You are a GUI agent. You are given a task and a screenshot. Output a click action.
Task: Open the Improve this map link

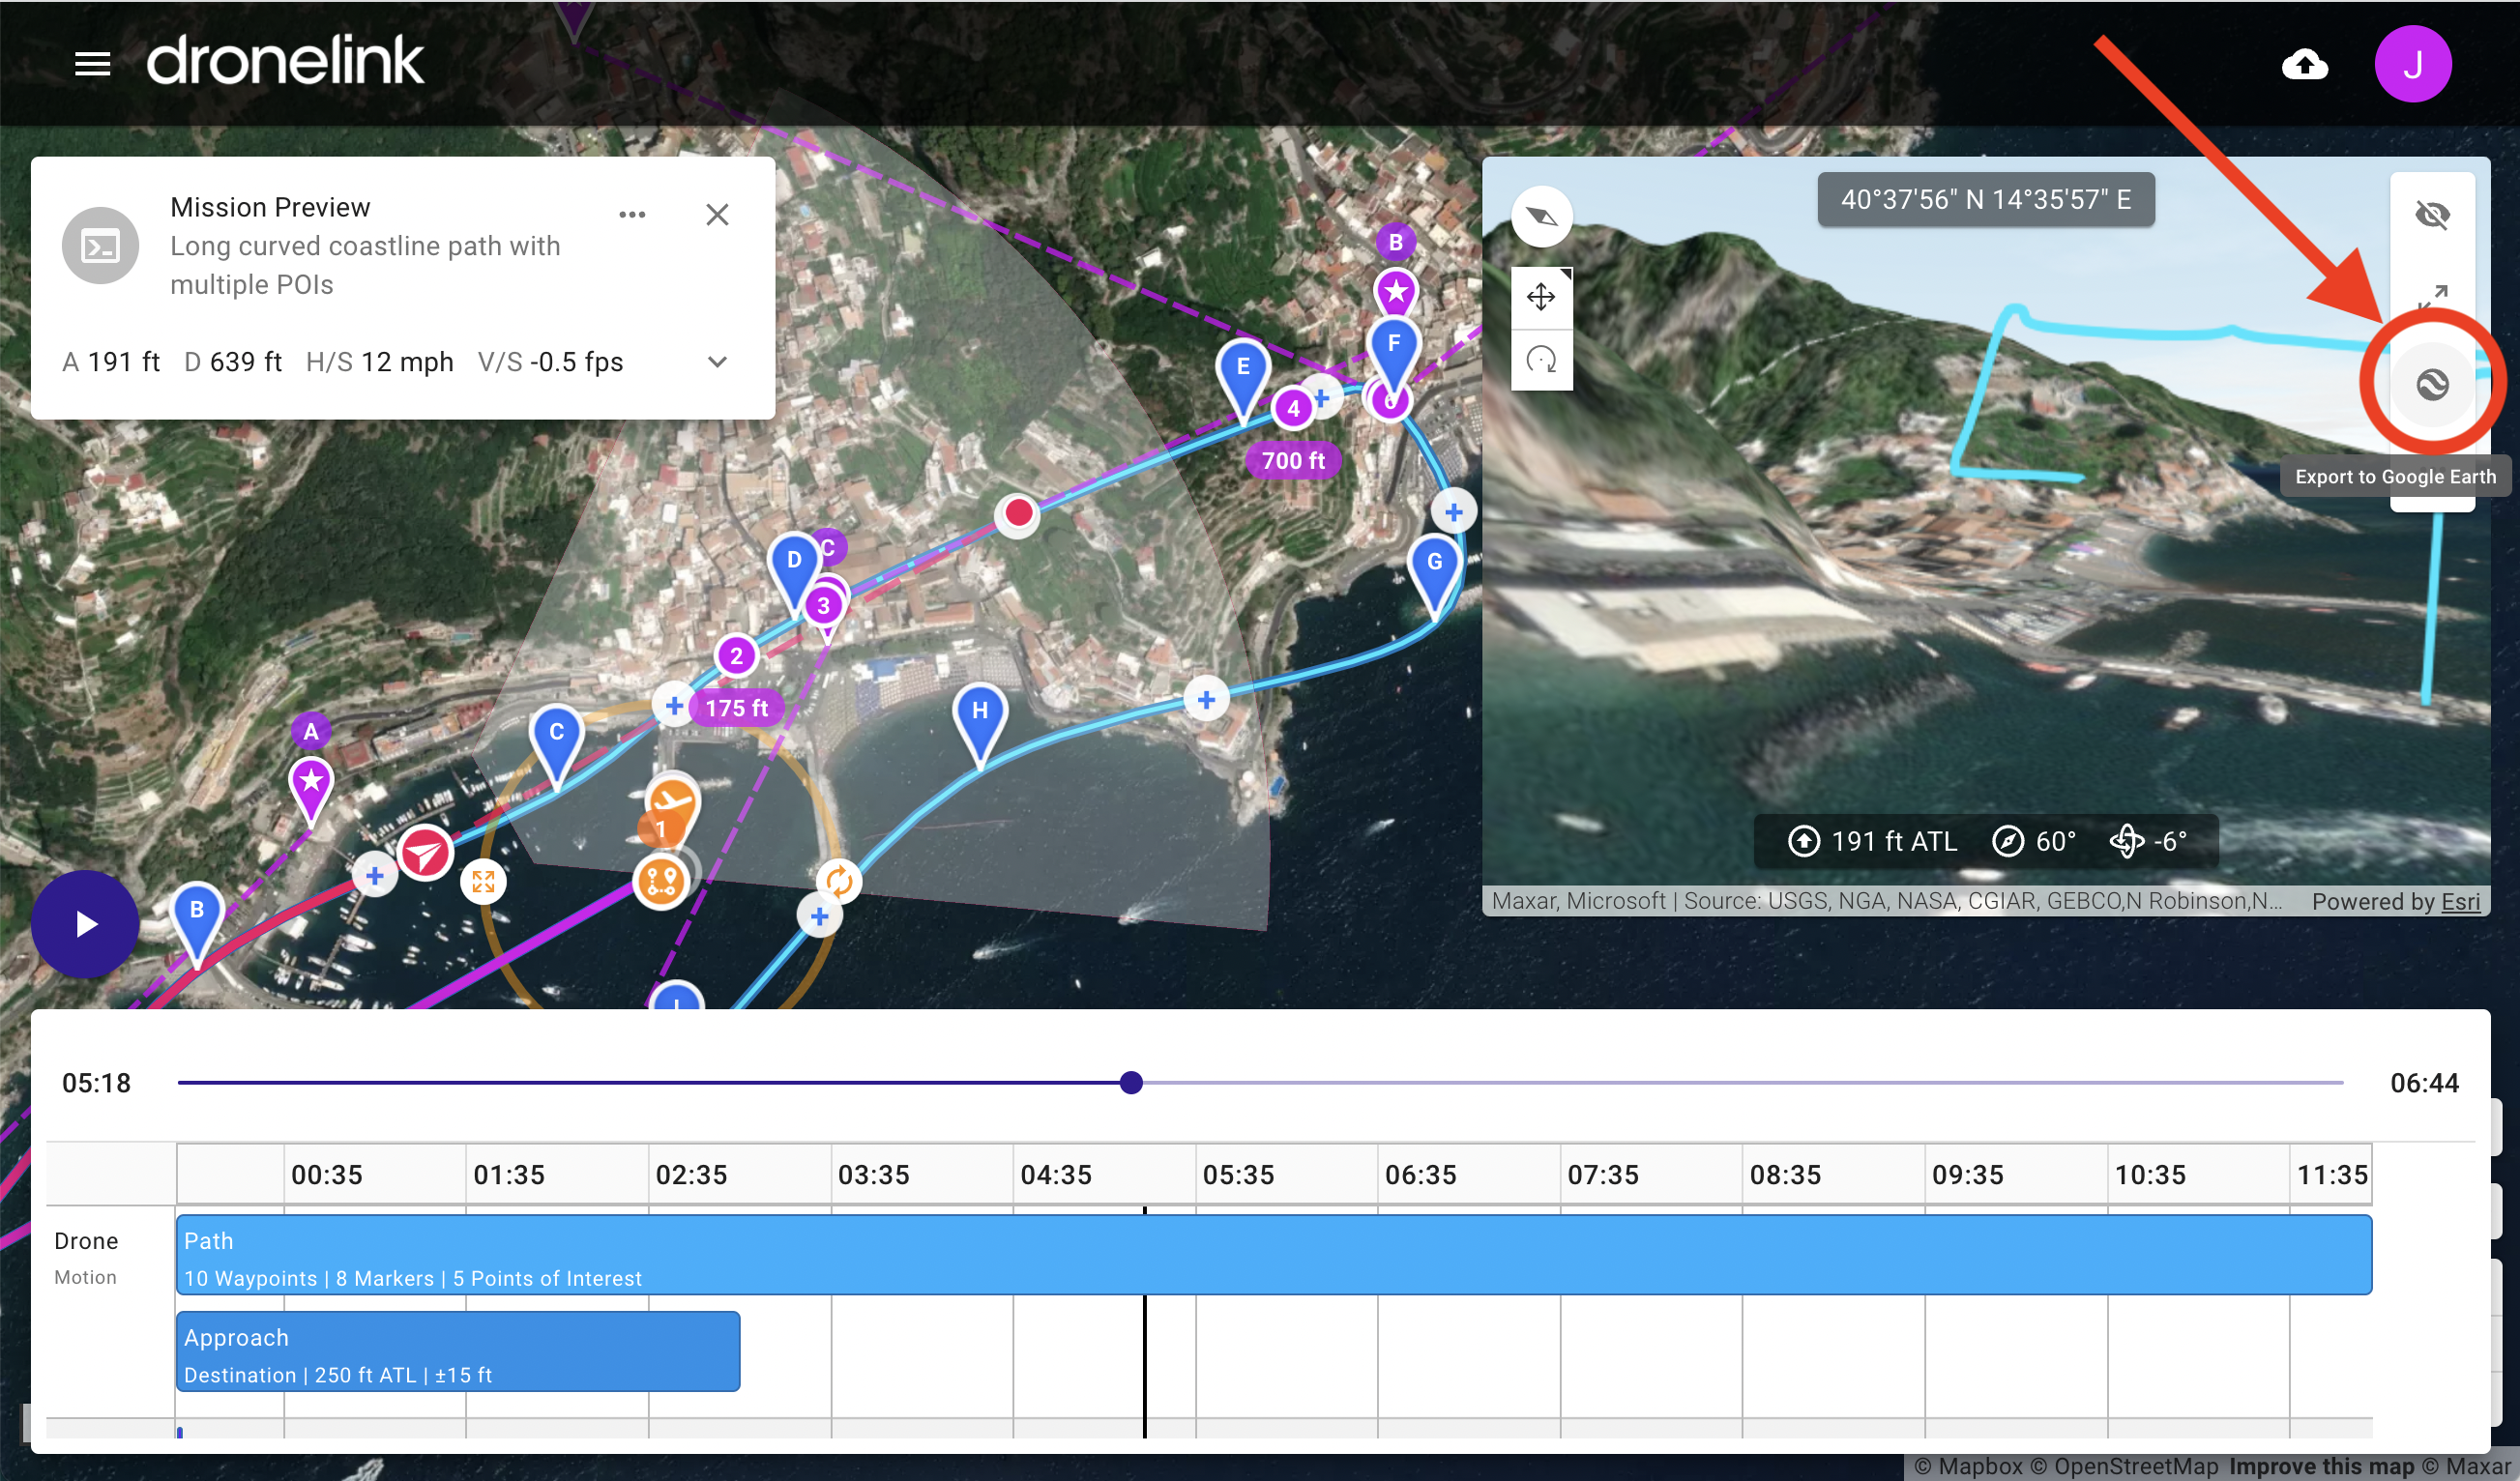click(x=2321, y=1466)
